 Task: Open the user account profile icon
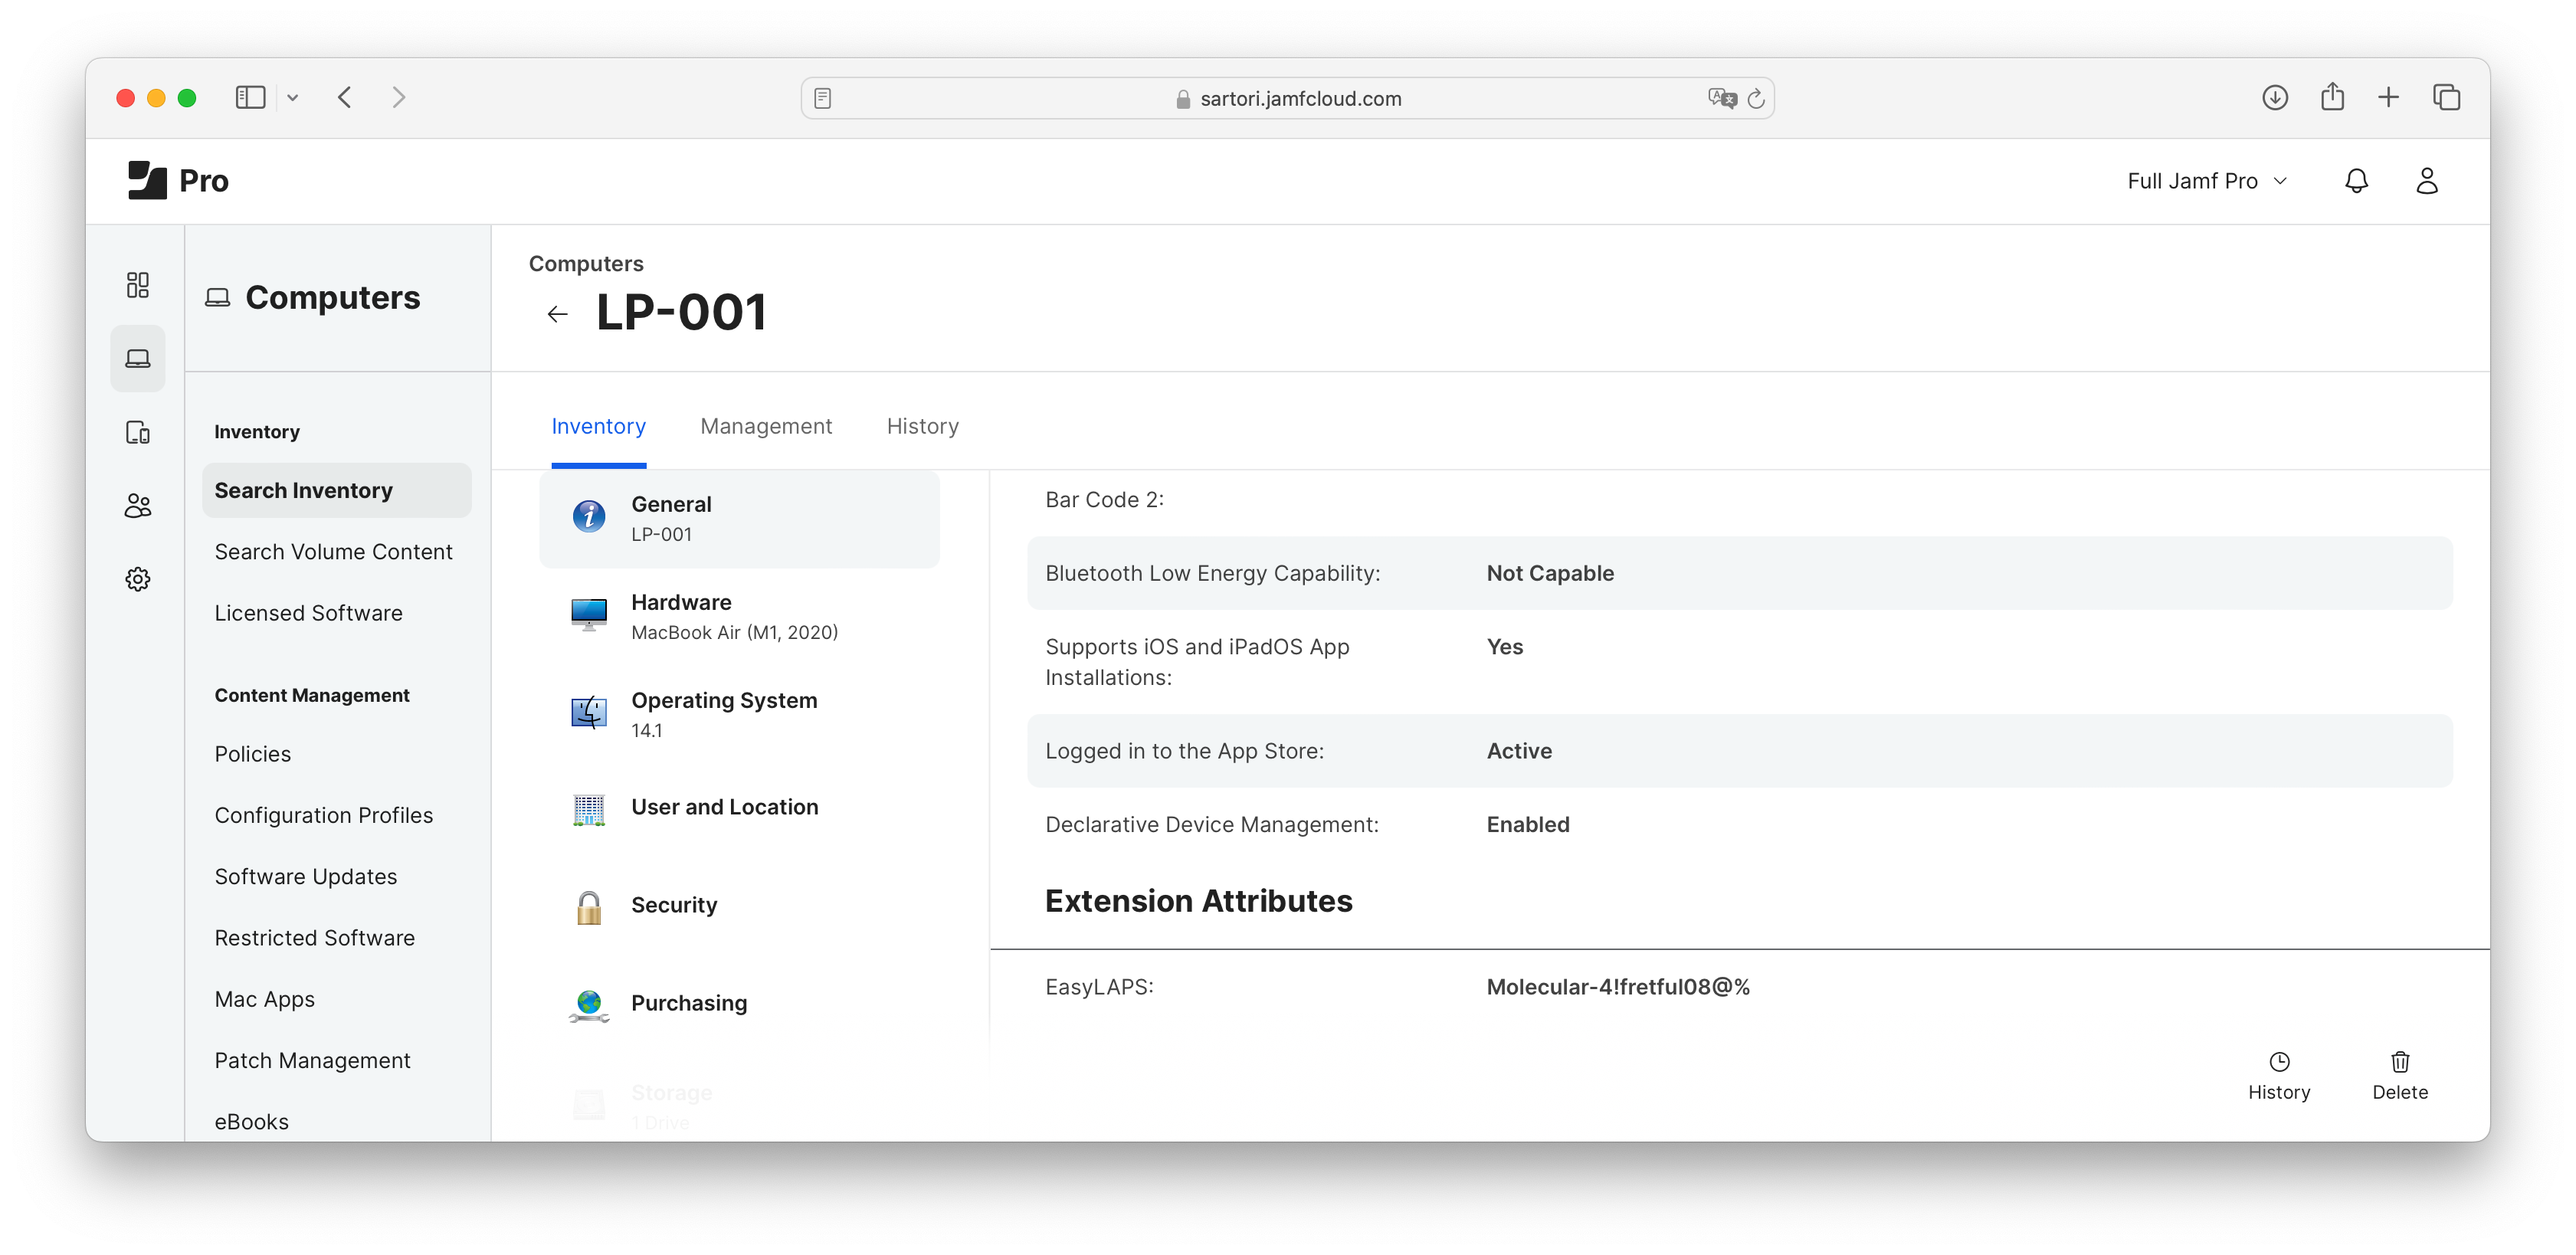[x=2426, y=181]
